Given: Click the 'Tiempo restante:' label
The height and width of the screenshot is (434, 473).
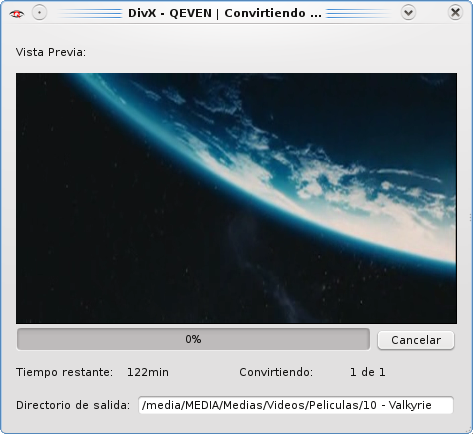Looking at the screenshot, I should click(x=64, y=372).
